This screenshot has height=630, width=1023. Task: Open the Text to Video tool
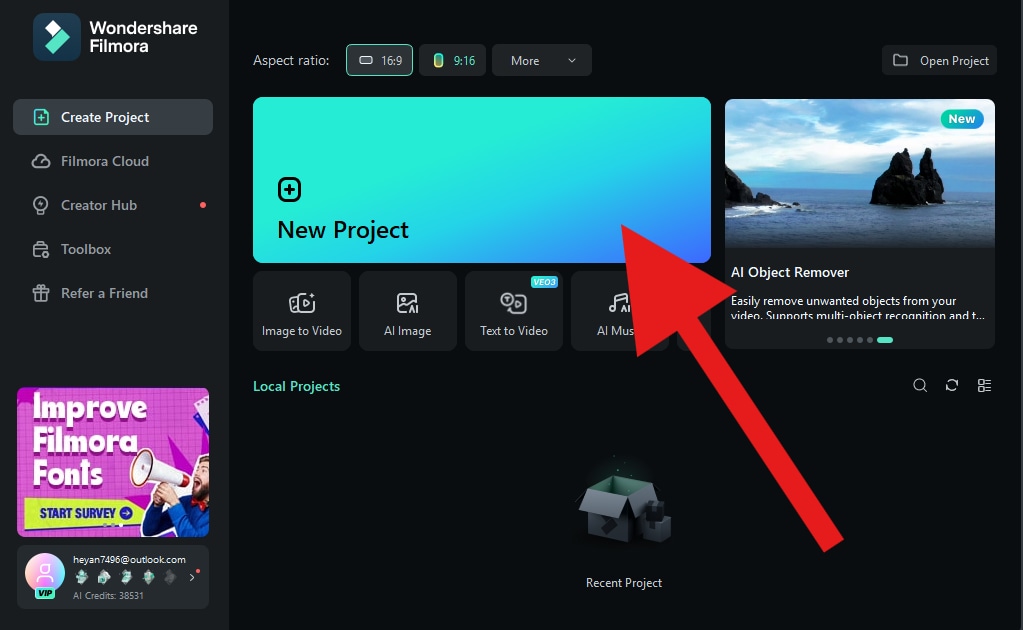(x=514, y=312)
